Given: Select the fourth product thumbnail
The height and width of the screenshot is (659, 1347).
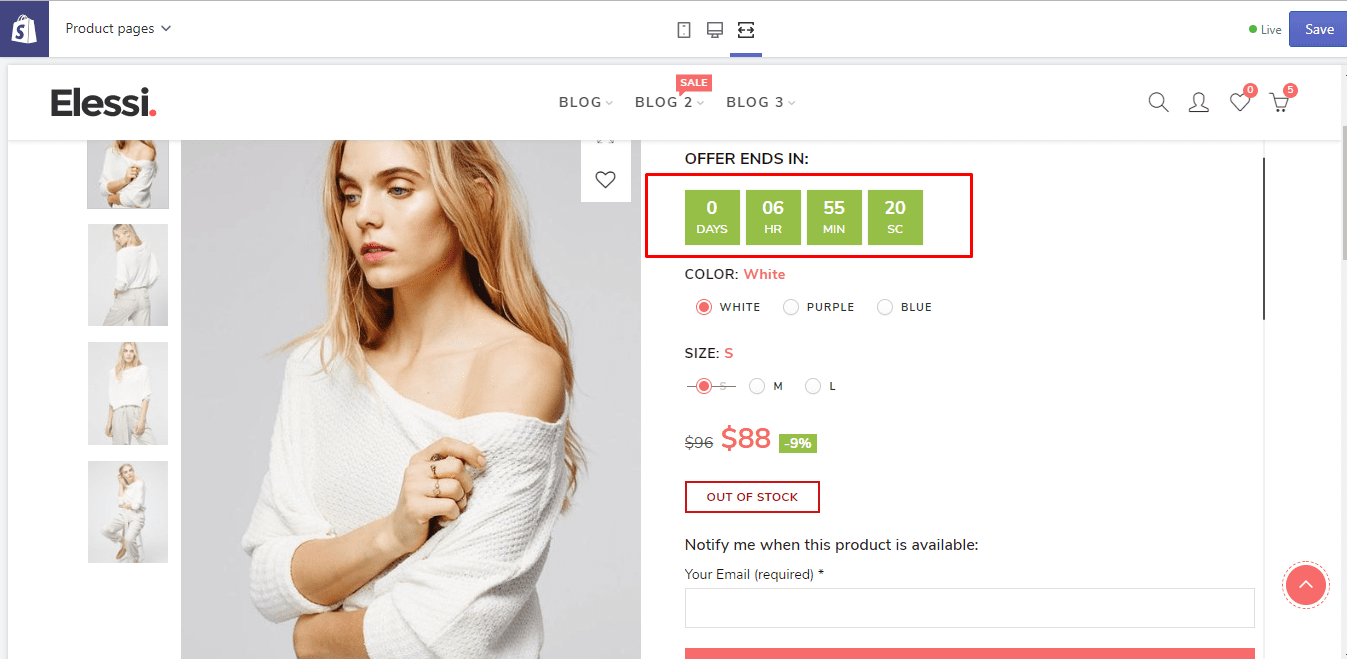Looking at the screenshot, I should (128, 511).
